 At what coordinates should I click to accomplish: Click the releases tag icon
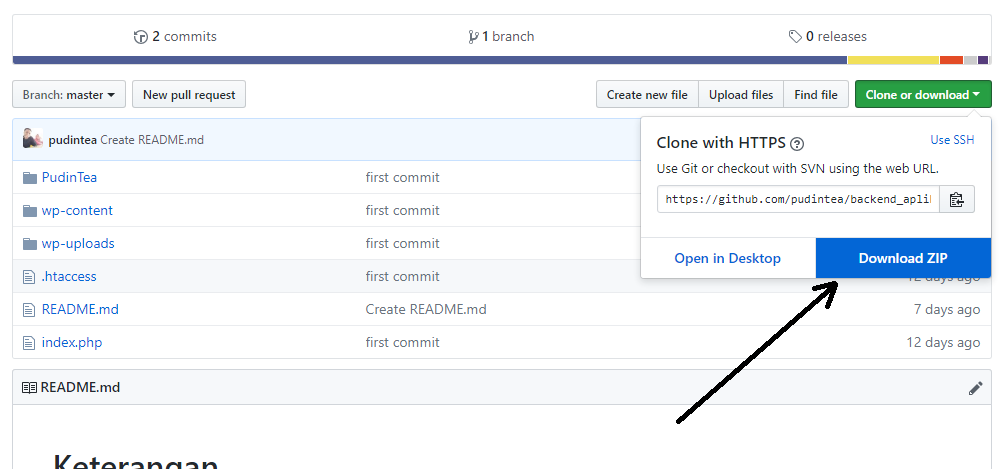click(795, 37)
